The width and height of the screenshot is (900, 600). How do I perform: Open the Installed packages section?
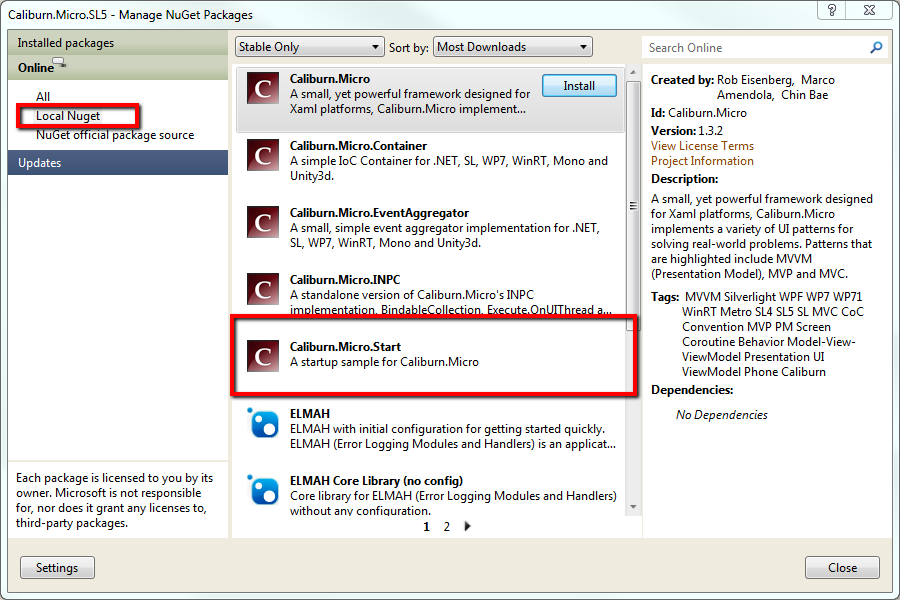click(118, 43)
